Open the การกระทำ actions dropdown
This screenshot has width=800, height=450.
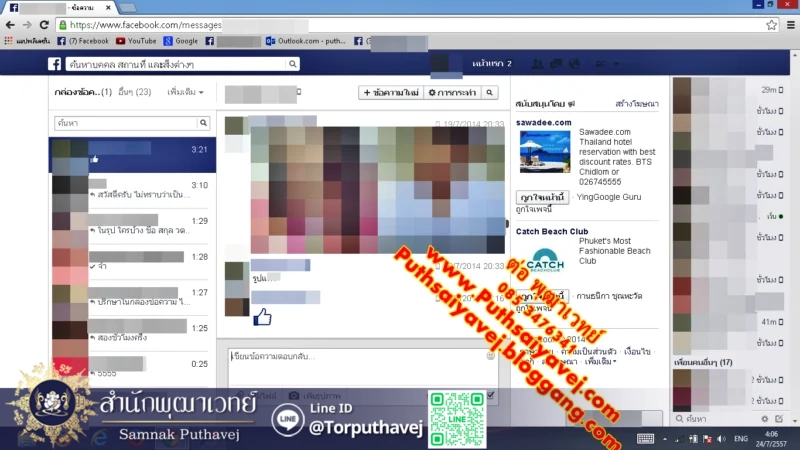(451, 92)
